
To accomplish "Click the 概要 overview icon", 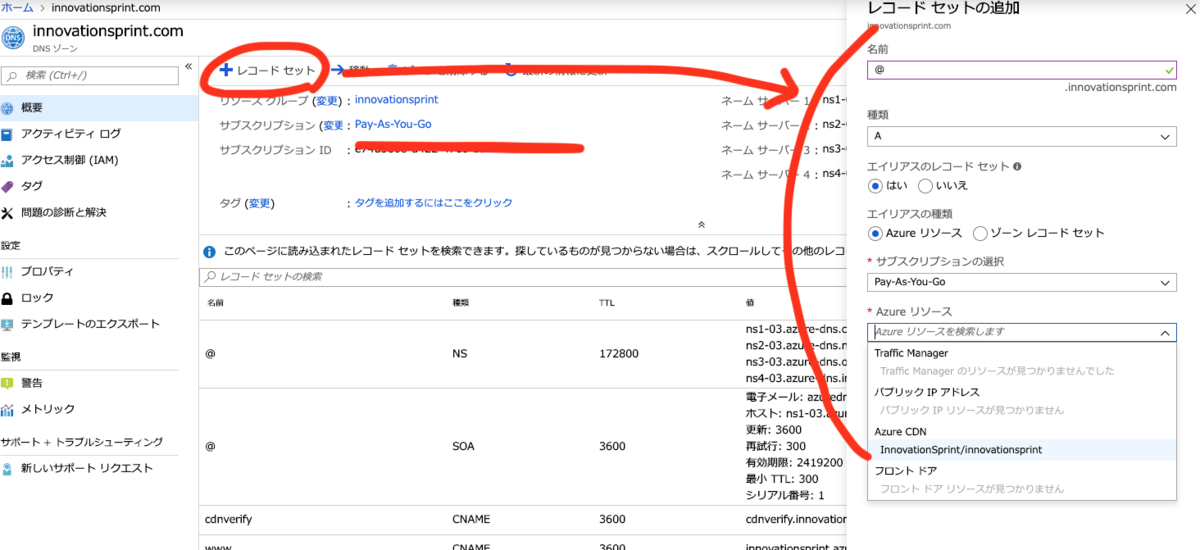I will coord(8,108).
